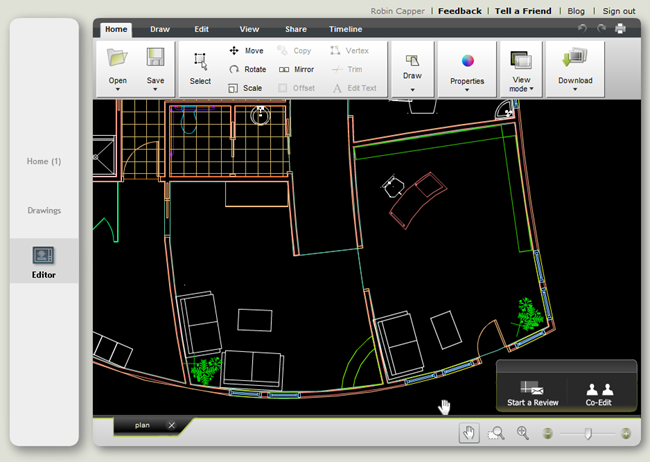Click the zoom slider handle
The width and height of the screenshot is (650, 462).
pos(588,433)
